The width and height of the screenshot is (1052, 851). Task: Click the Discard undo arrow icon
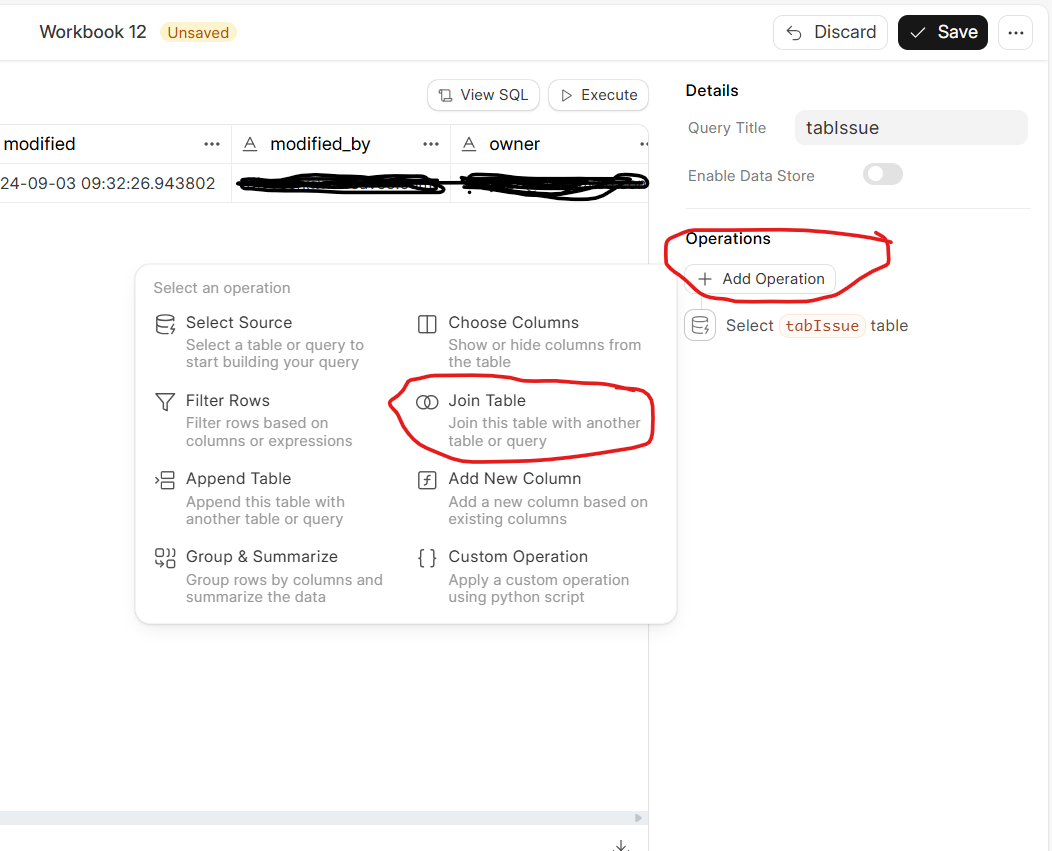[x=794, y=33]
